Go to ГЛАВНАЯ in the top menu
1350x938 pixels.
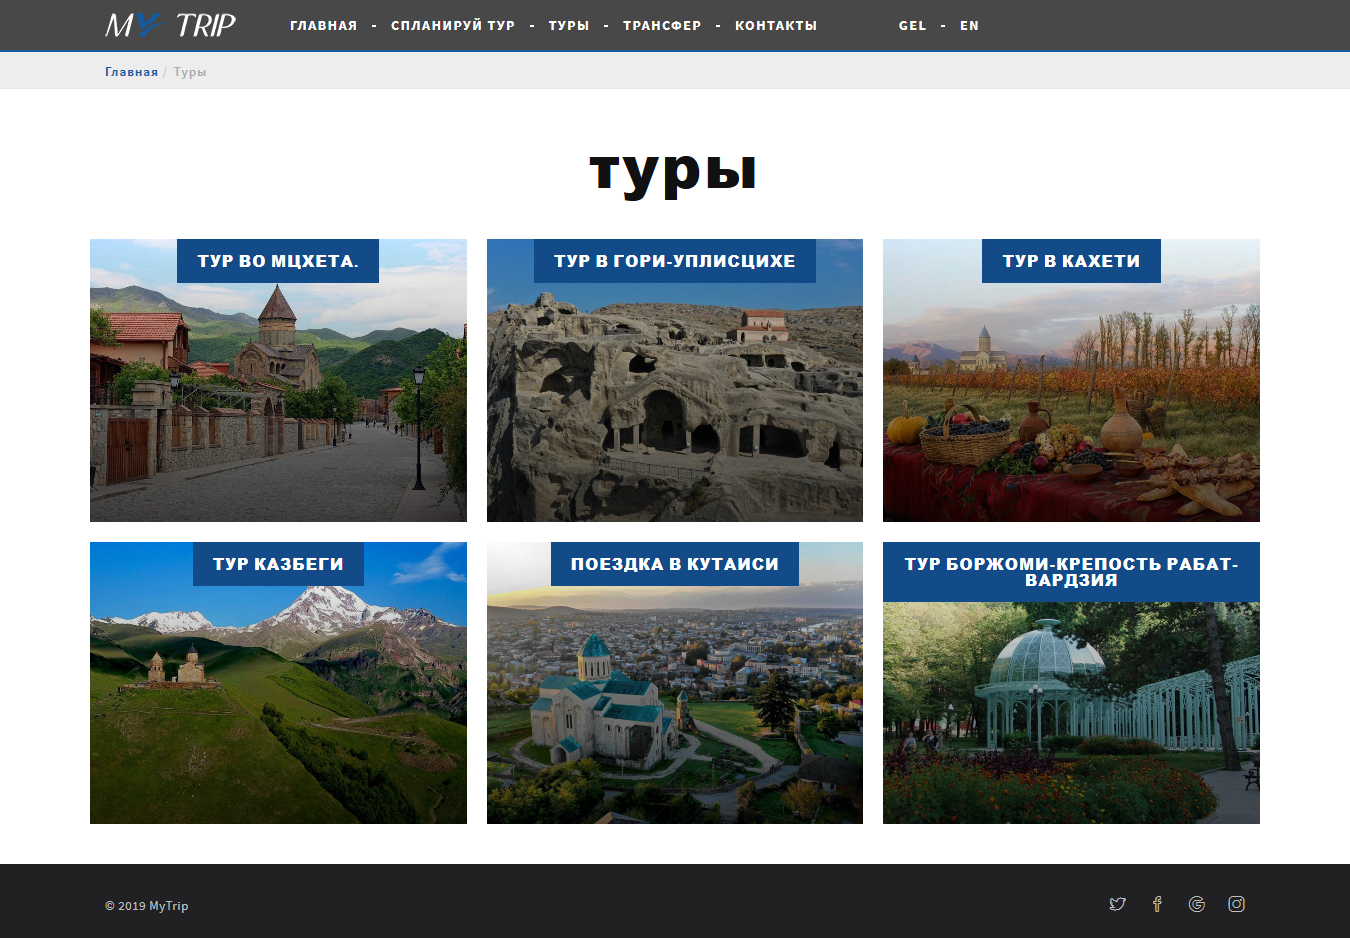click(323, 26)
